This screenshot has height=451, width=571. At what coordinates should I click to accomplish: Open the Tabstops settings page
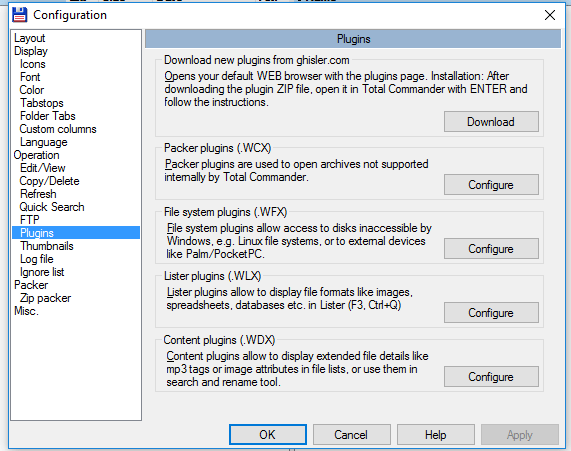click(42, 103)
